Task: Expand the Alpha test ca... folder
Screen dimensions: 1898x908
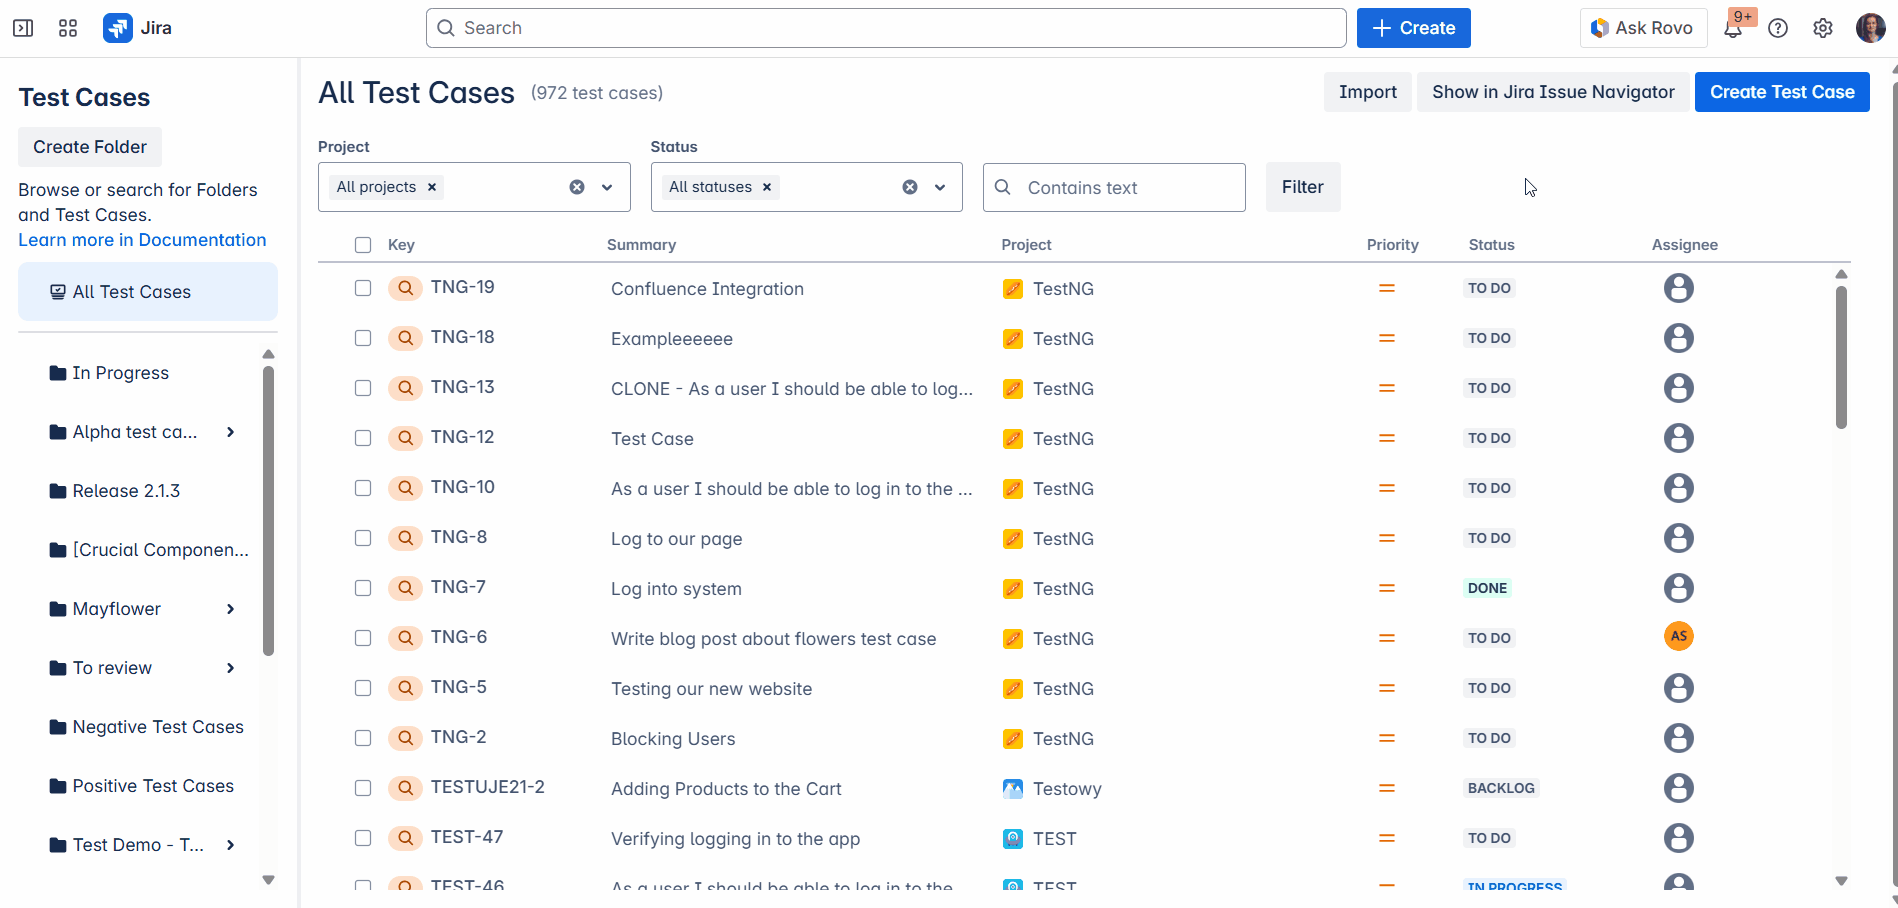Action: (x=231, y=432)
